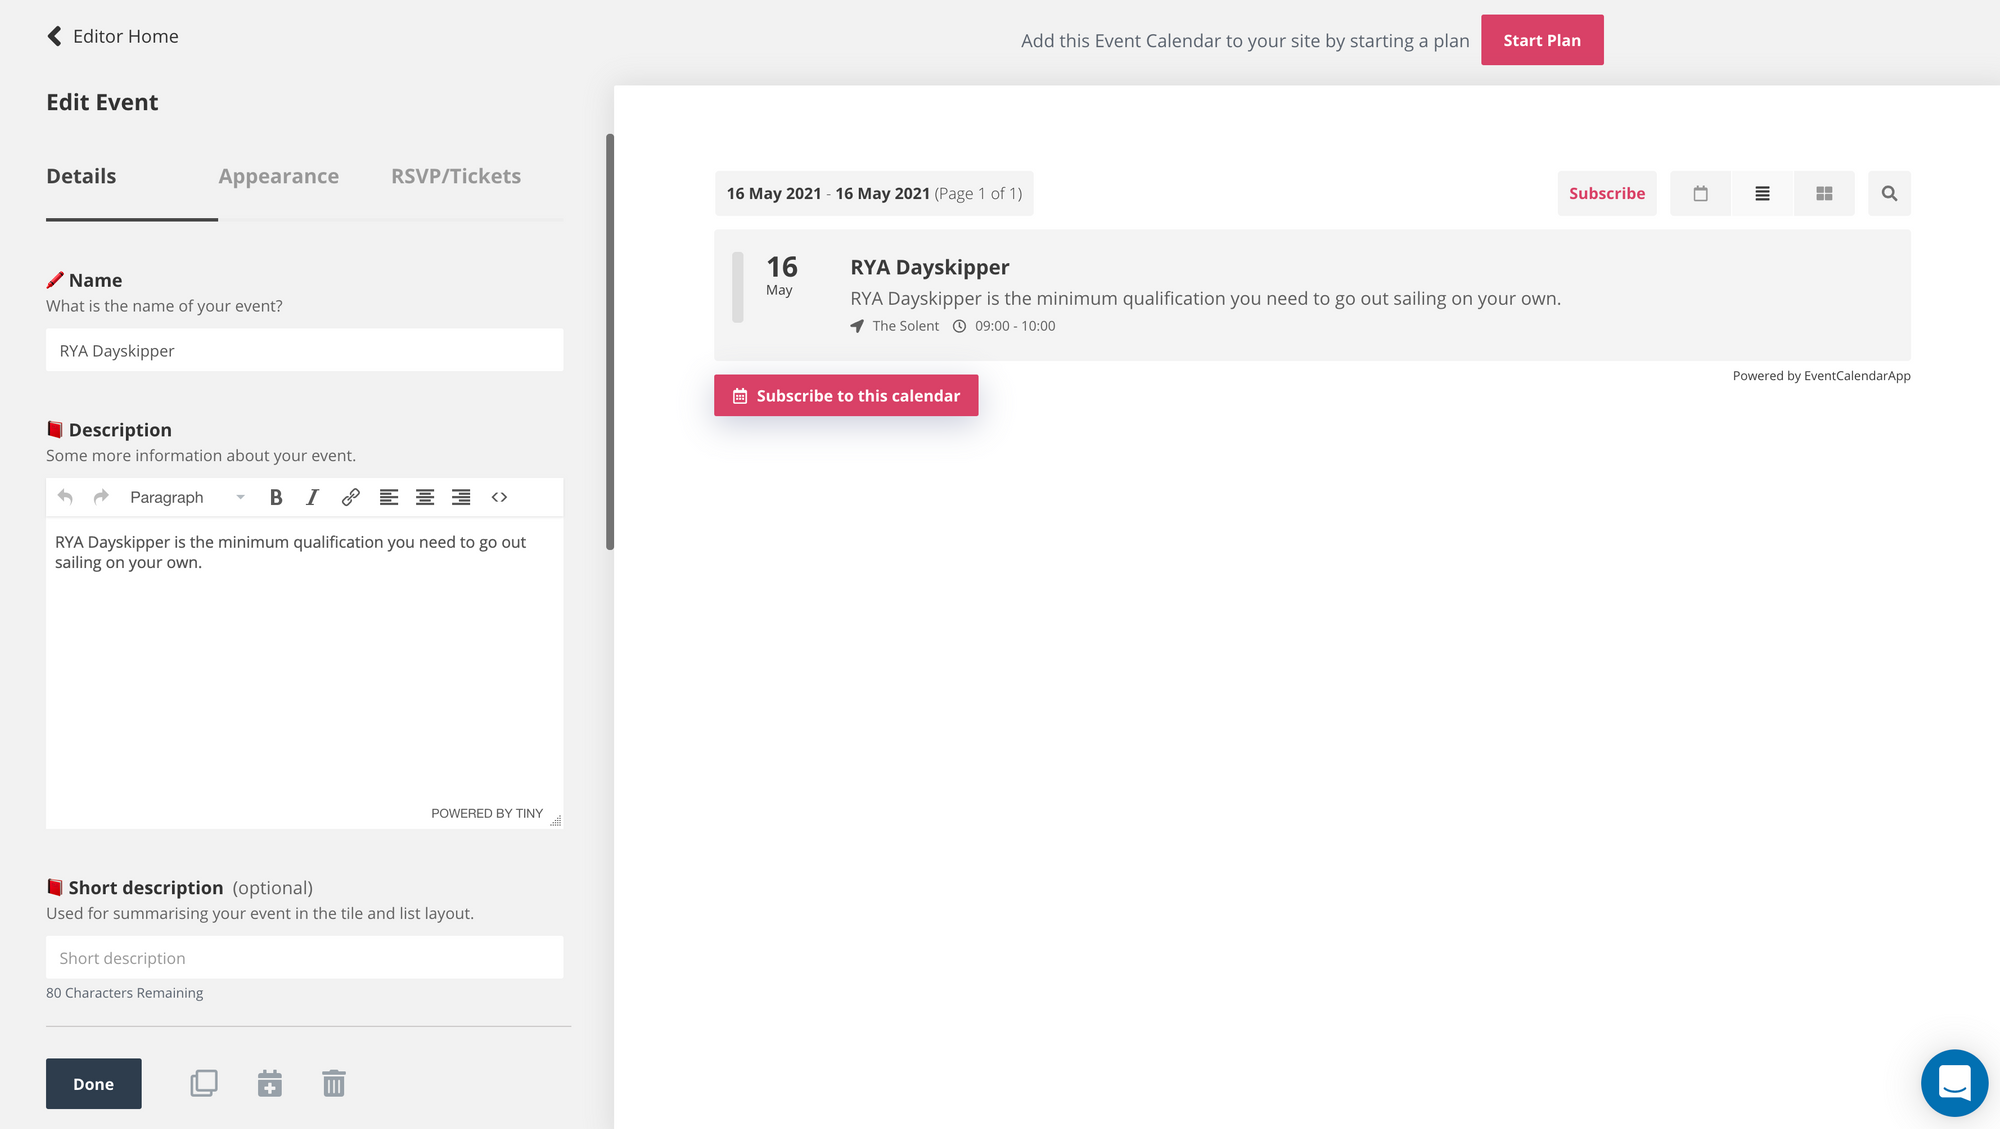Image resolution: width=2000 pixels, height=1129 pixels.
Task: Duplicate the event with copy icon
Action: (x=204, y=1083)
